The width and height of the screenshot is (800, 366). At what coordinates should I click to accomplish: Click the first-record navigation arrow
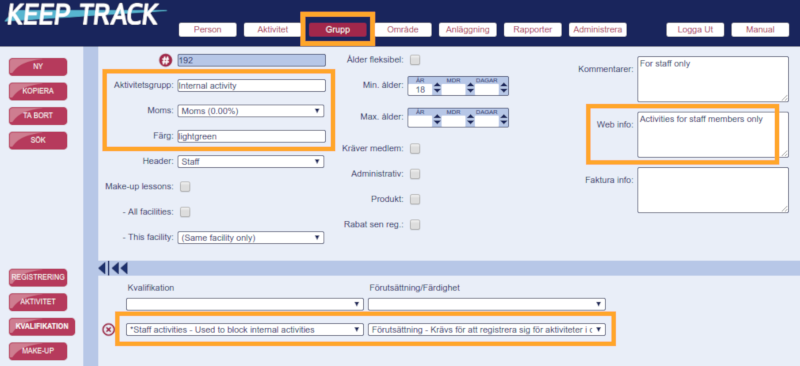click(104, 268)
